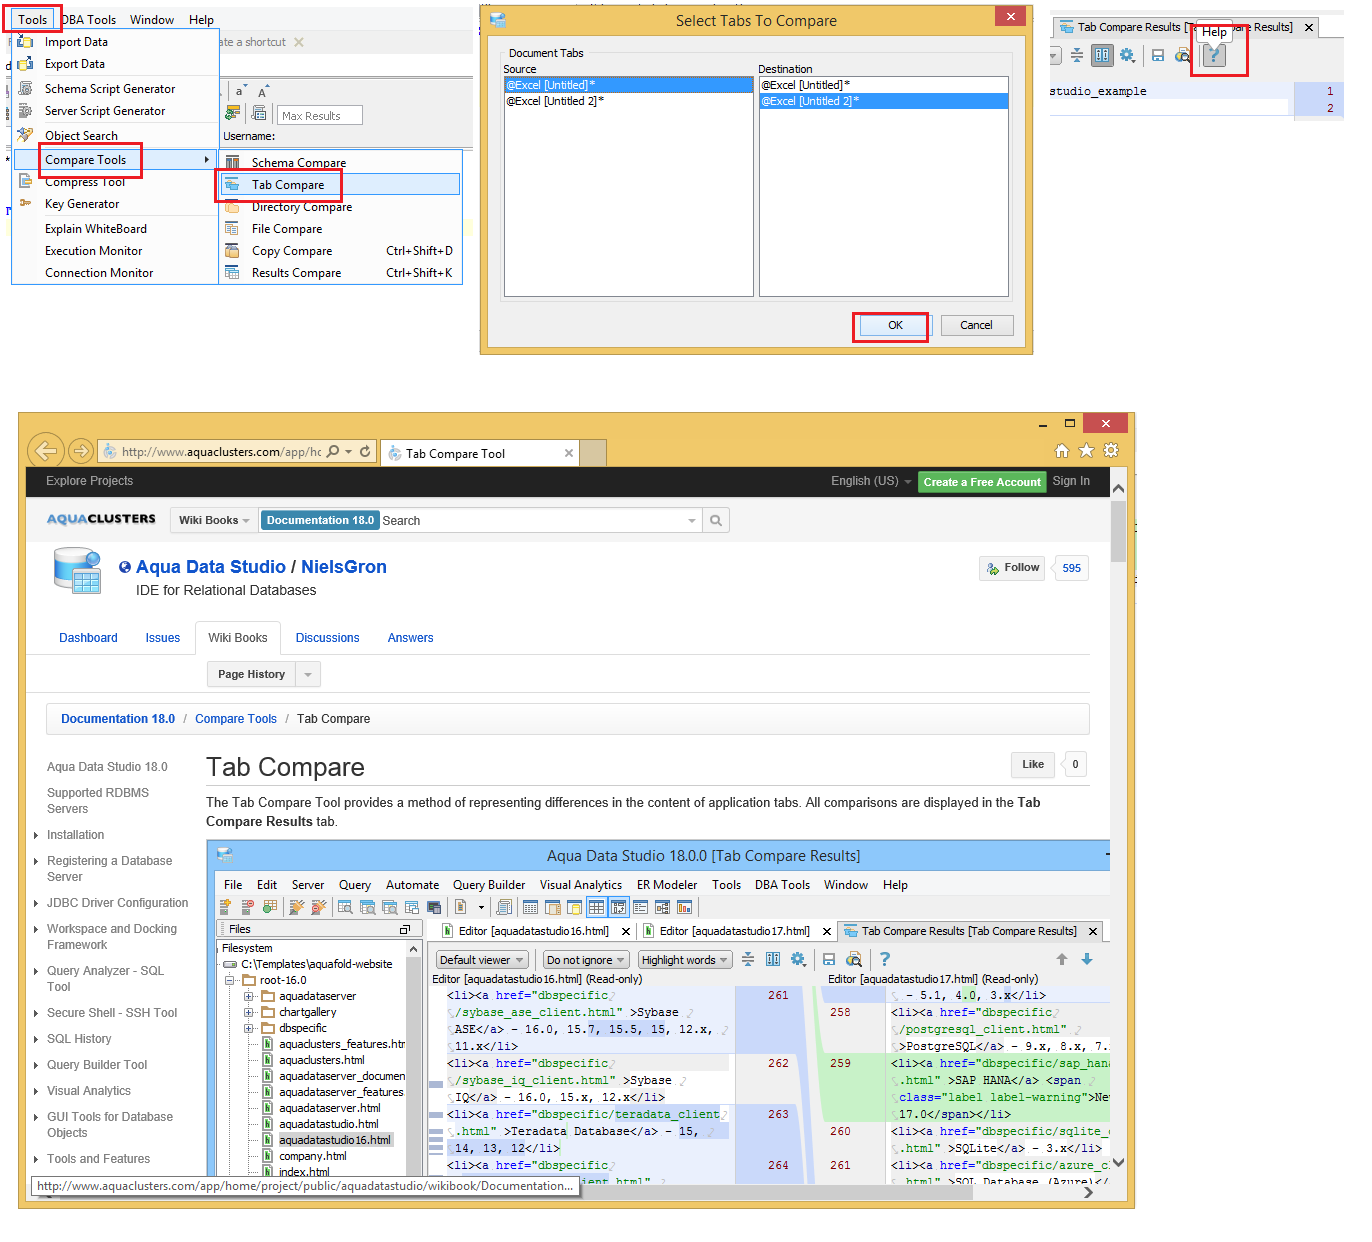Go back using the browser back arrow
This screenshot has width=1372, height=1242.
(45, 451)
